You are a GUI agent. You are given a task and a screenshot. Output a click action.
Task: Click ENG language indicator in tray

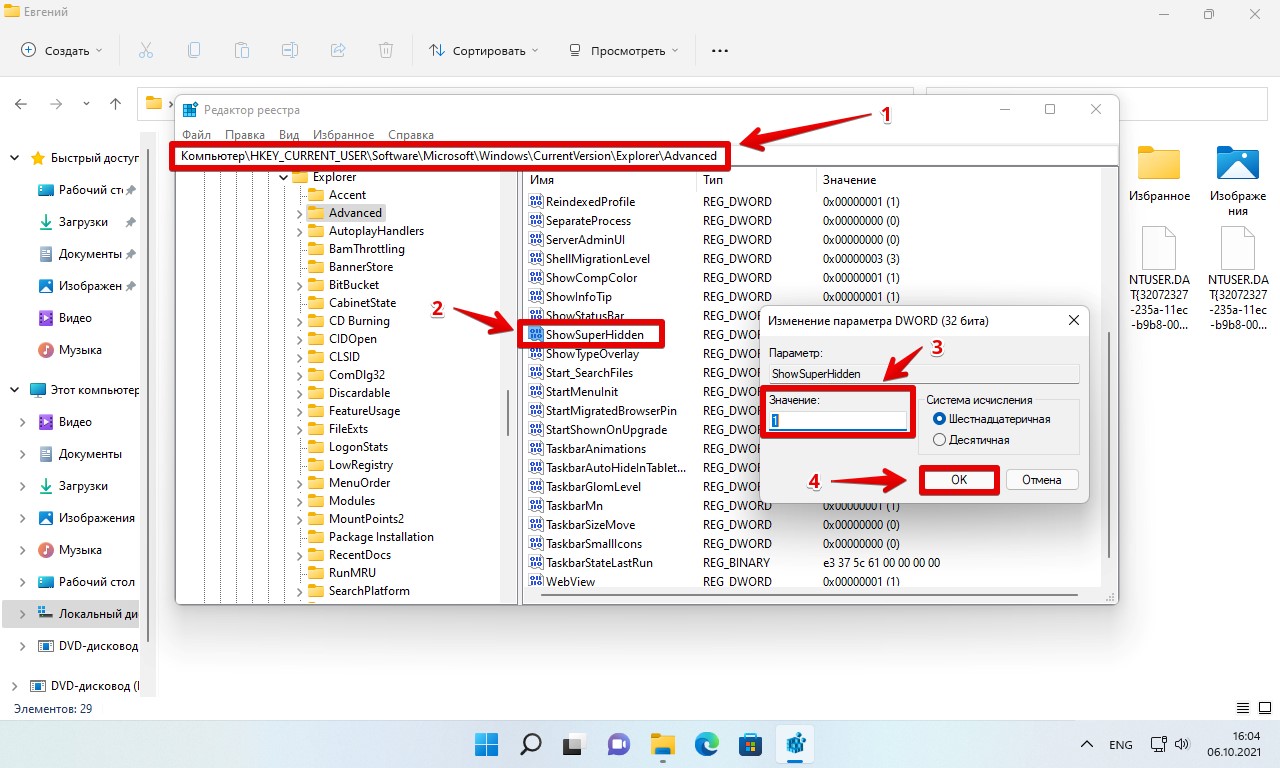coord(1121,745)
